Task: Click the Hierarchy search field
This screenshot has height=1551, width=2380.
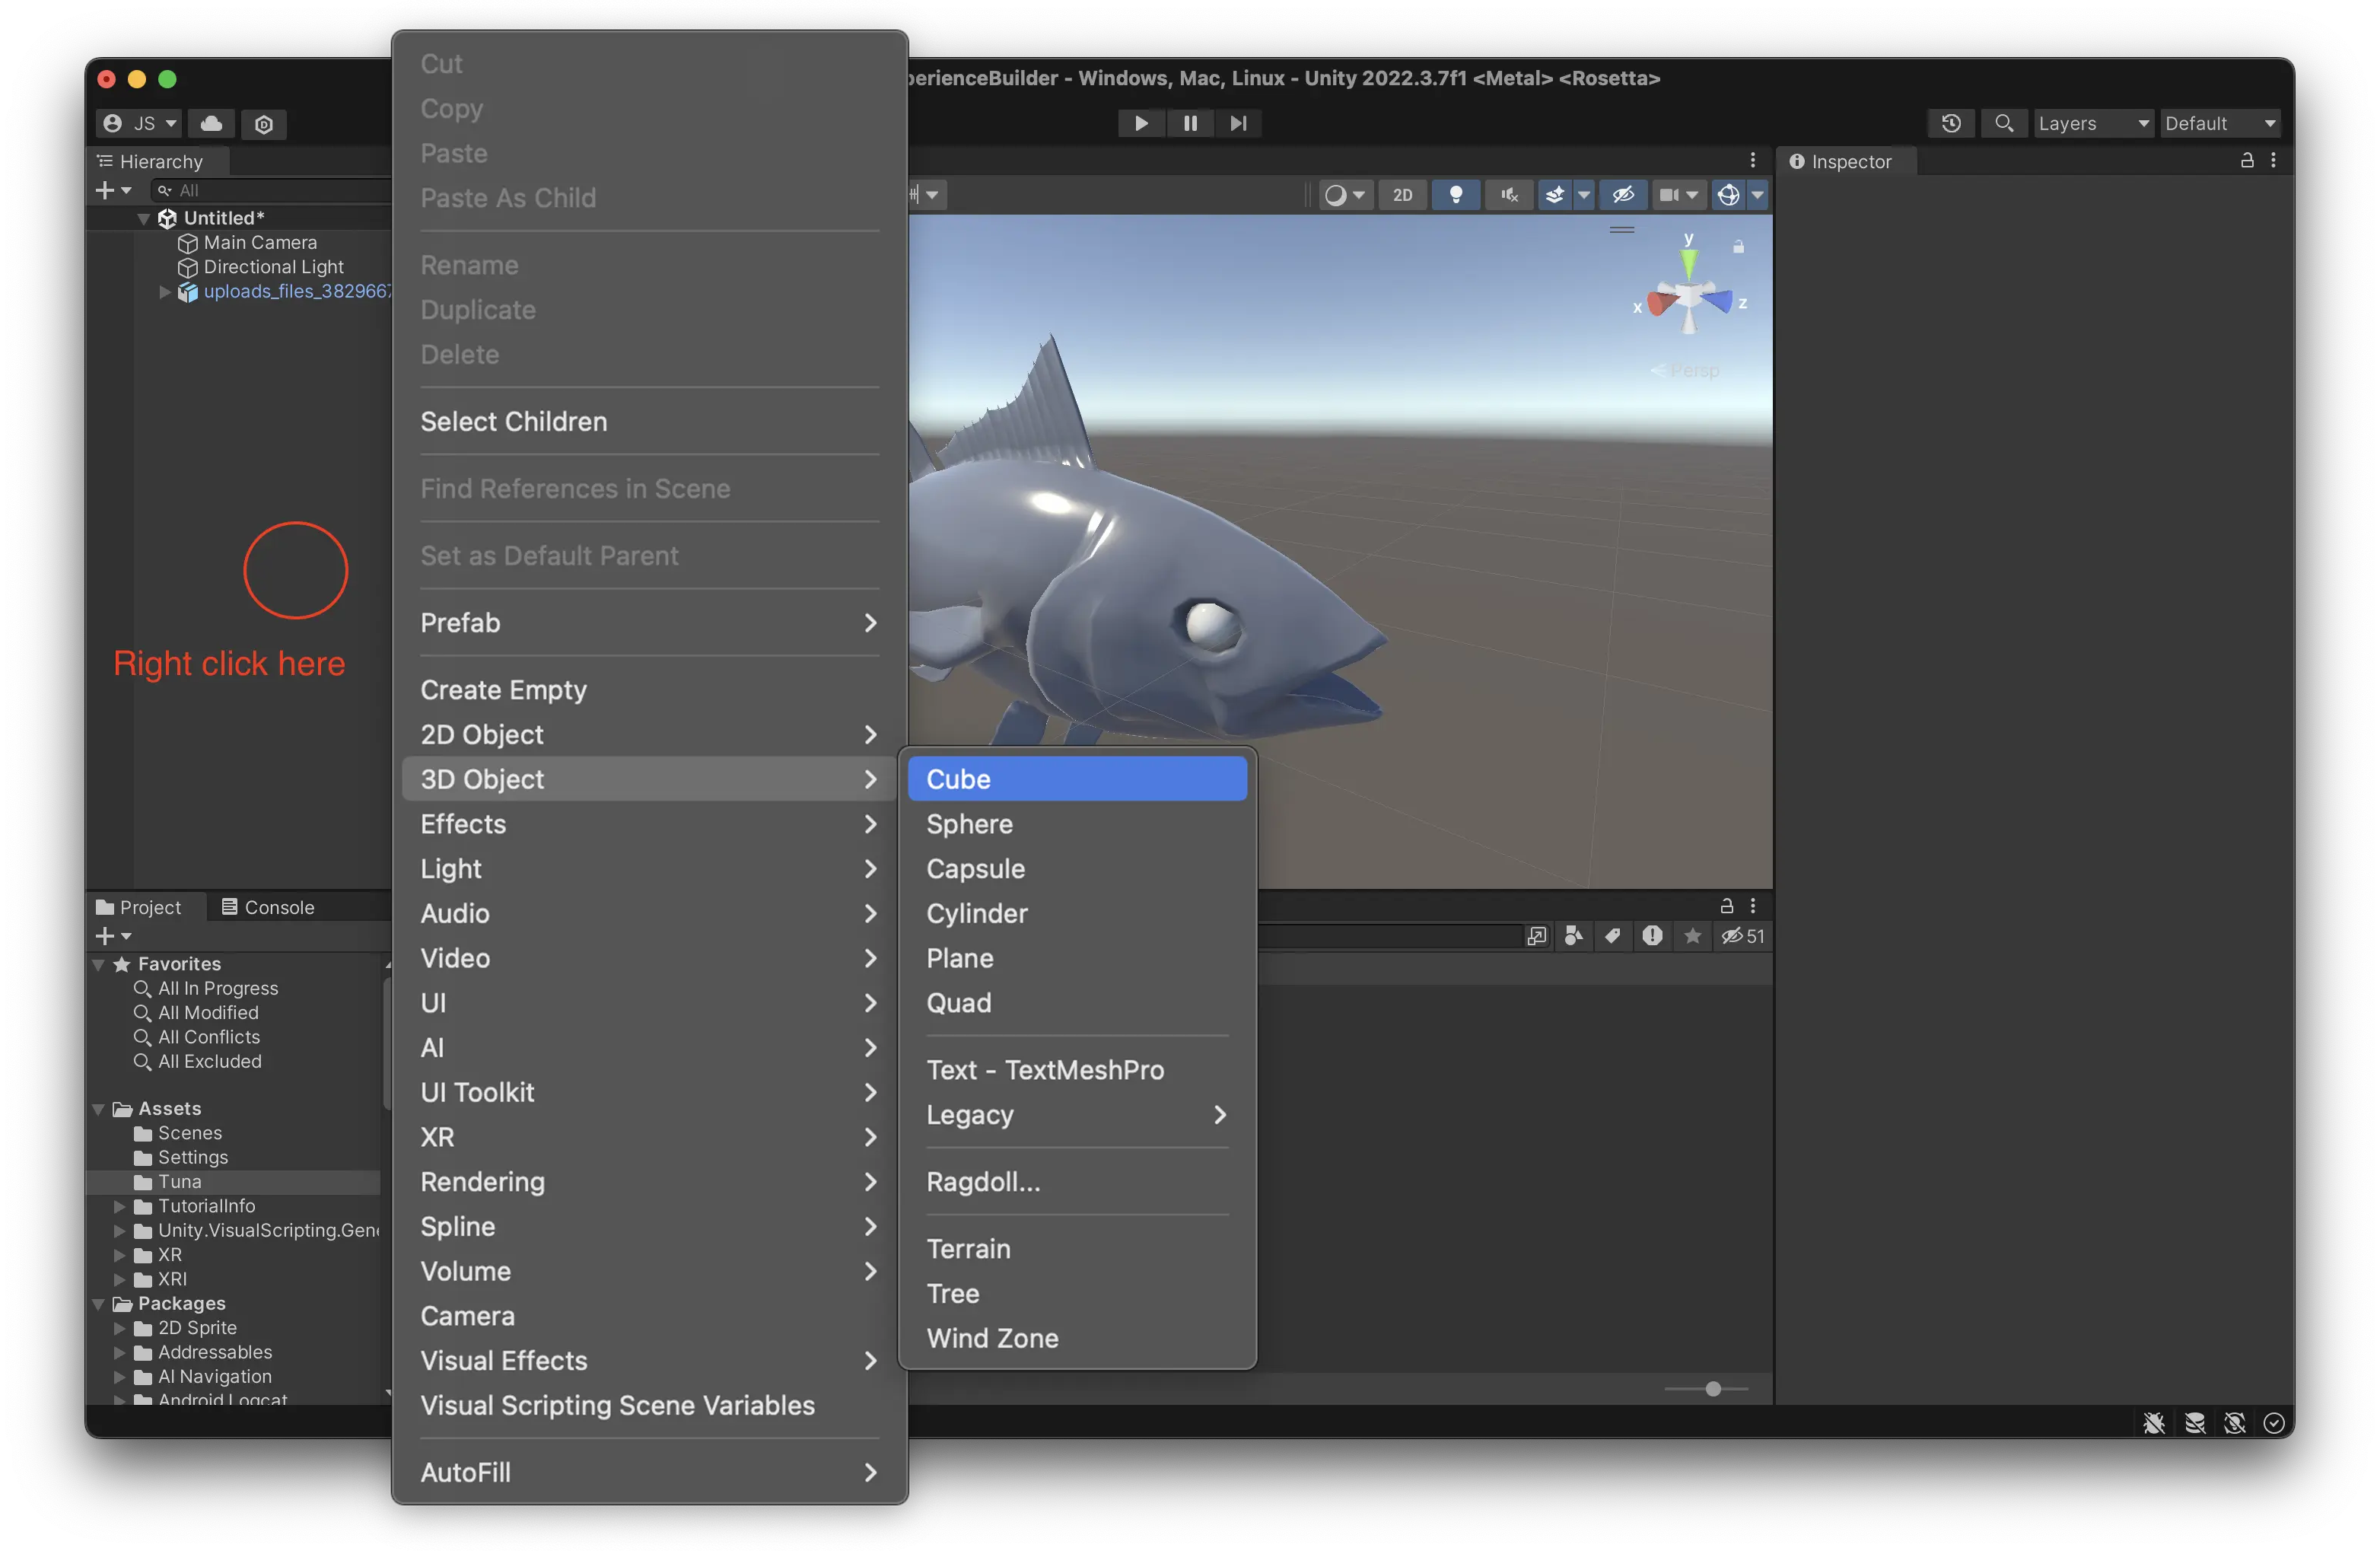Action: tap(270, 190)
